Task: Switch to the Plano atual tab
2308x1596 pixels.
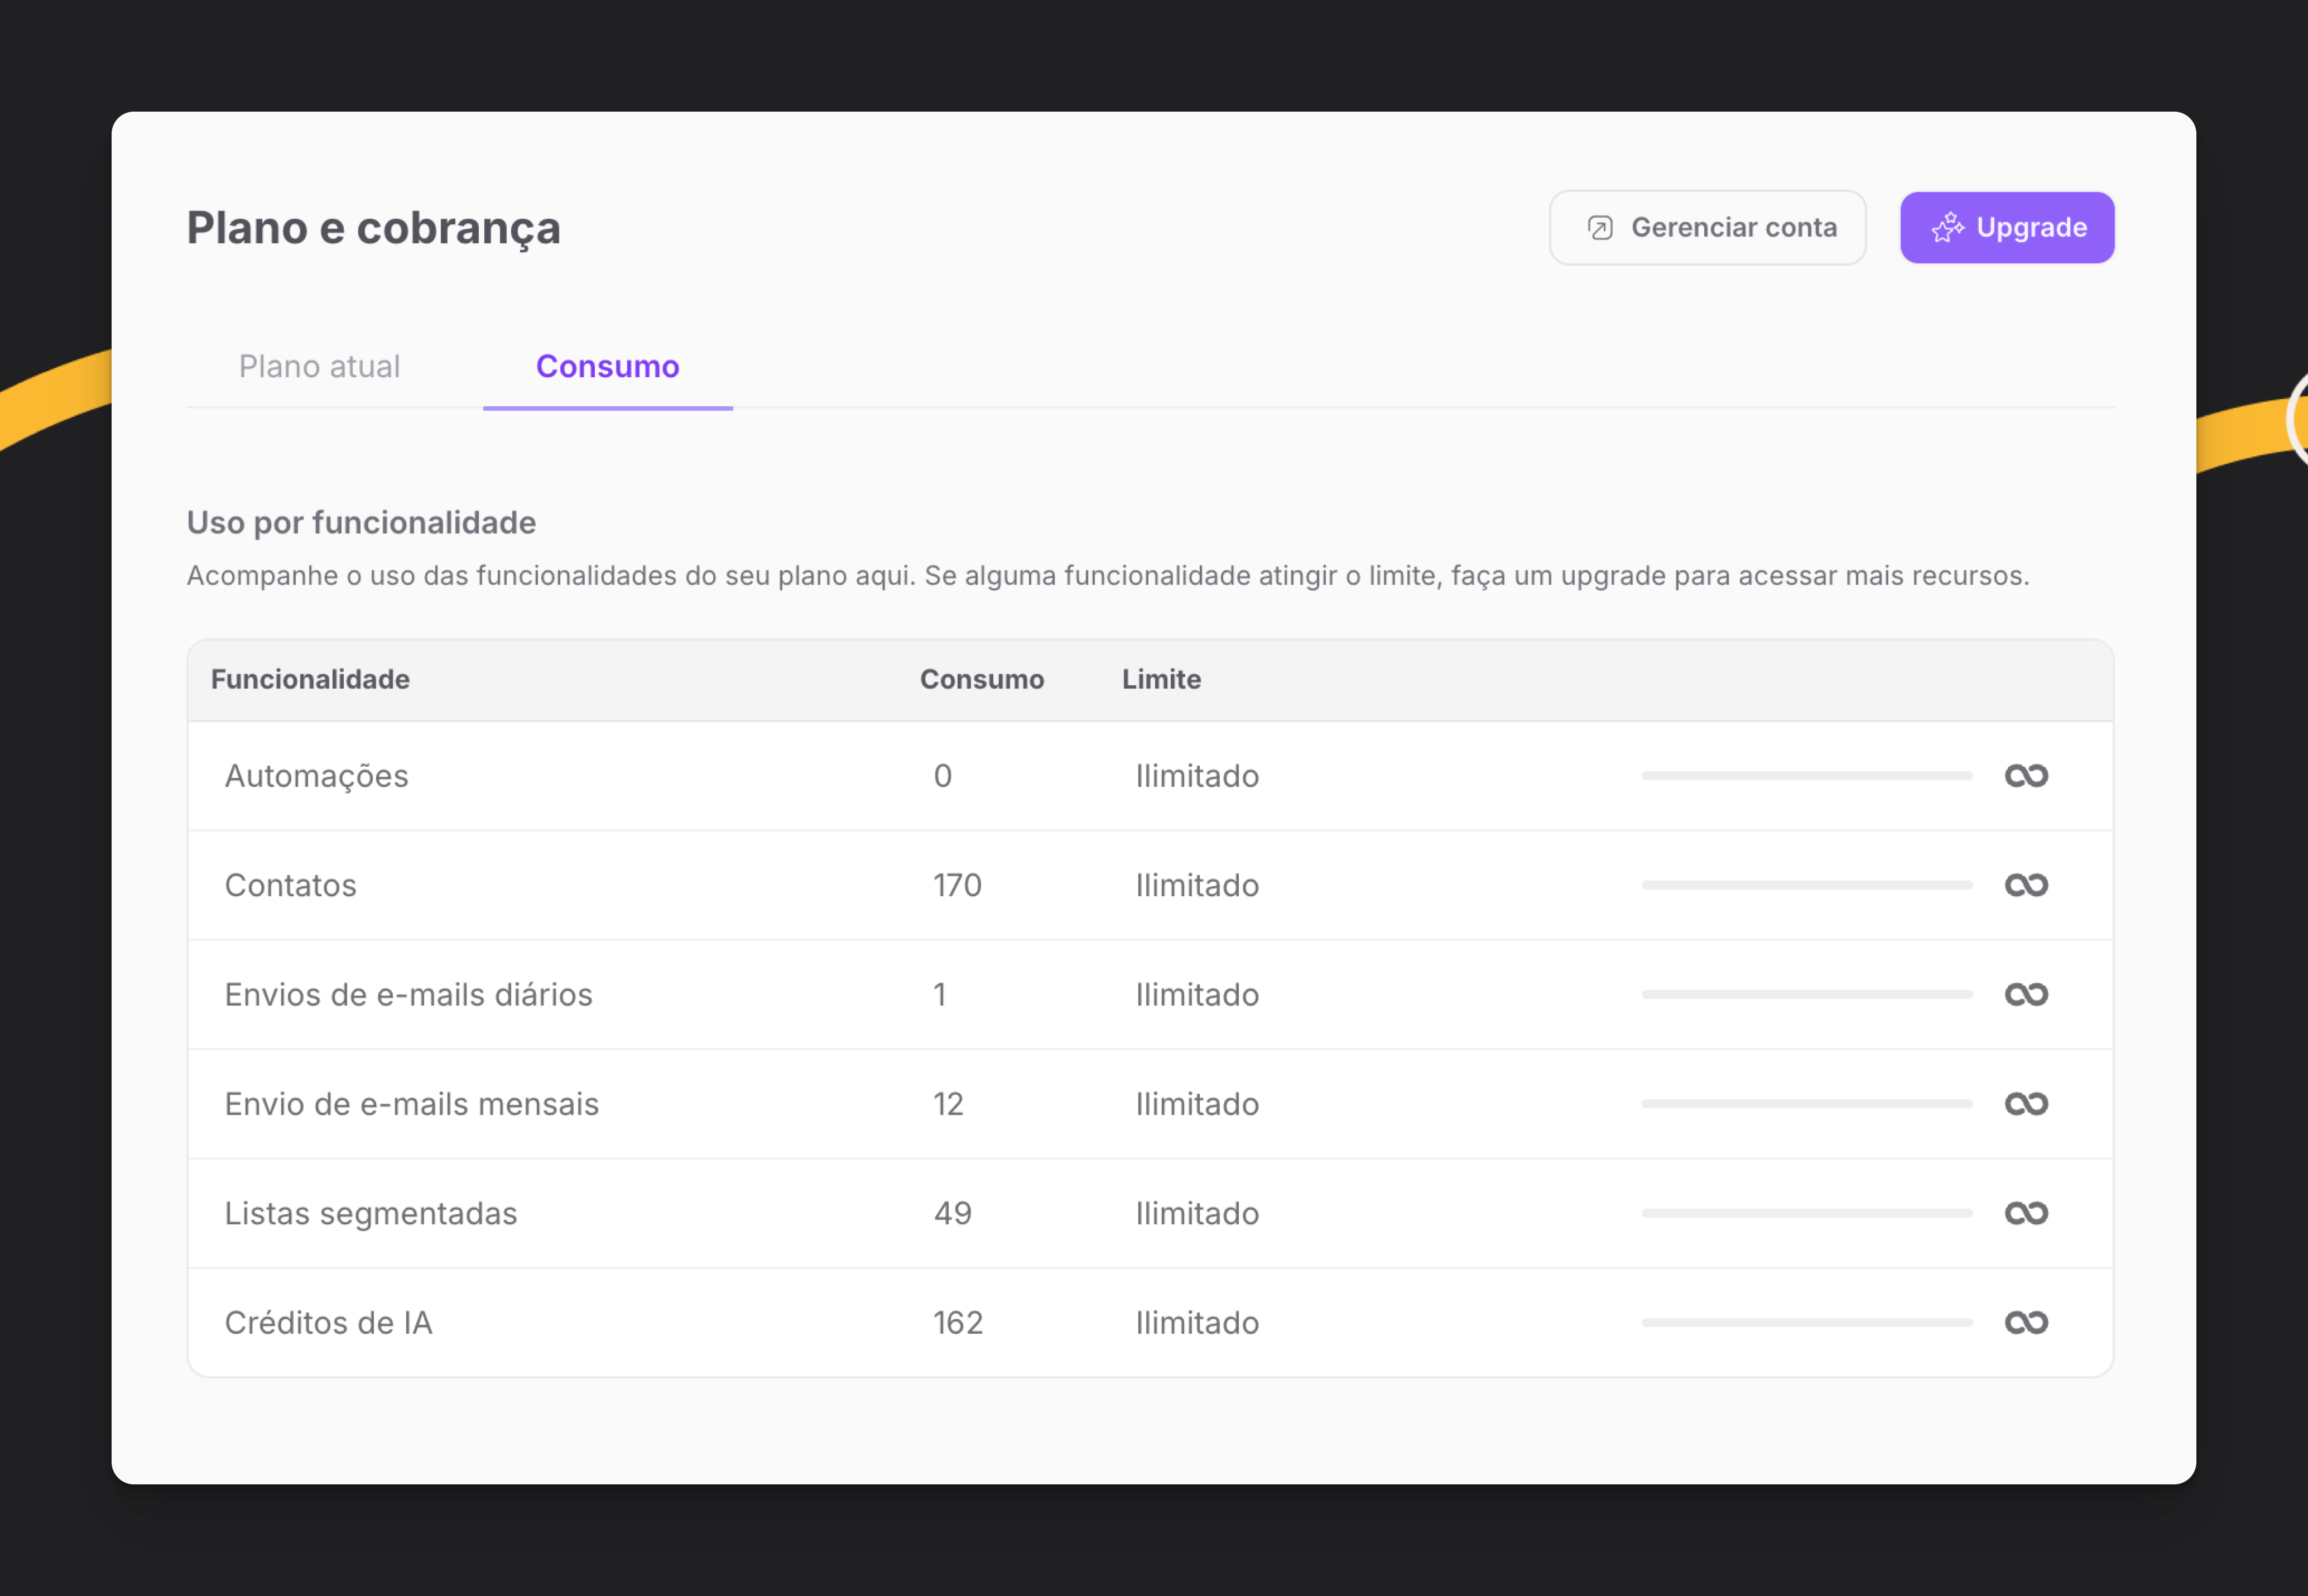Action: [x=319, y=366]
